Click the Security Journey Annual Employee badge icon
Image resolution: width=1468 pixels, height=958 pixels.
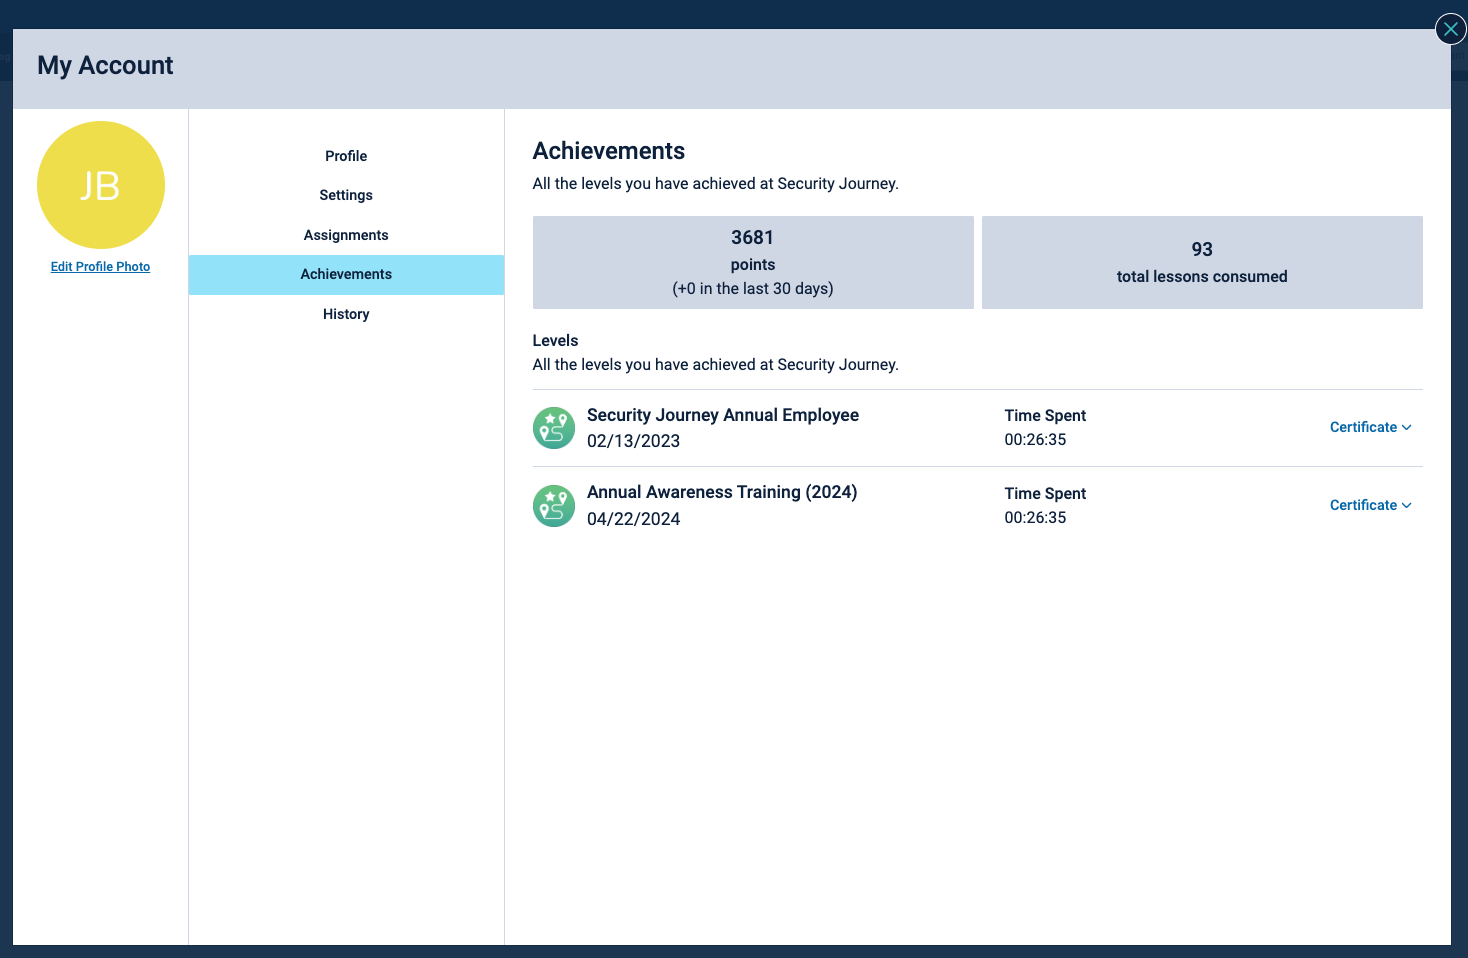554,428
